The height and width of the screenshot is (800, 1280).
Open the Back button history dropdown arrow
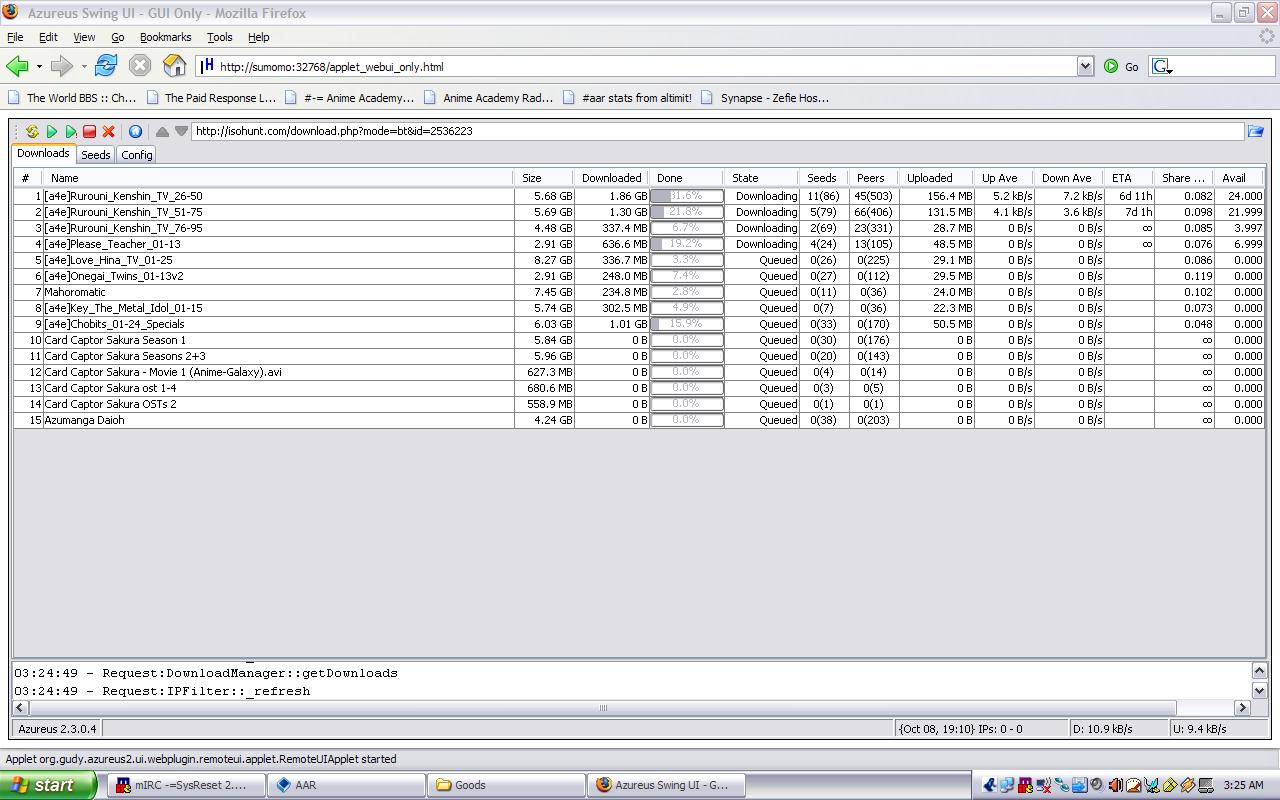[x=39, y=67]
